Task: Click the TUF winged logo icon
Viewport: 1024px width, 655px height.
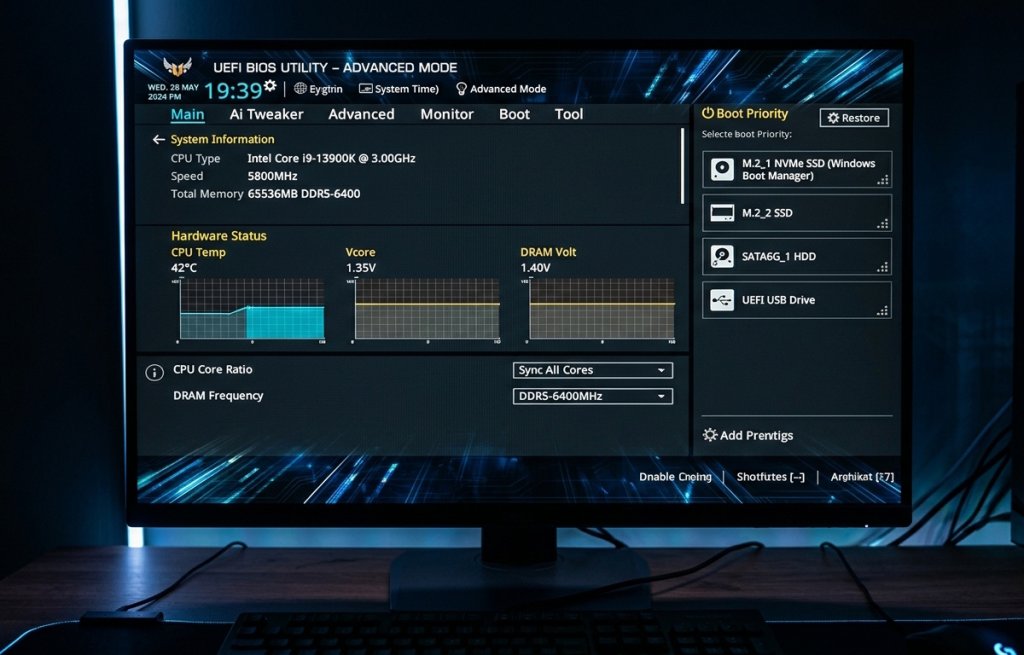Action: pos(177,66)
